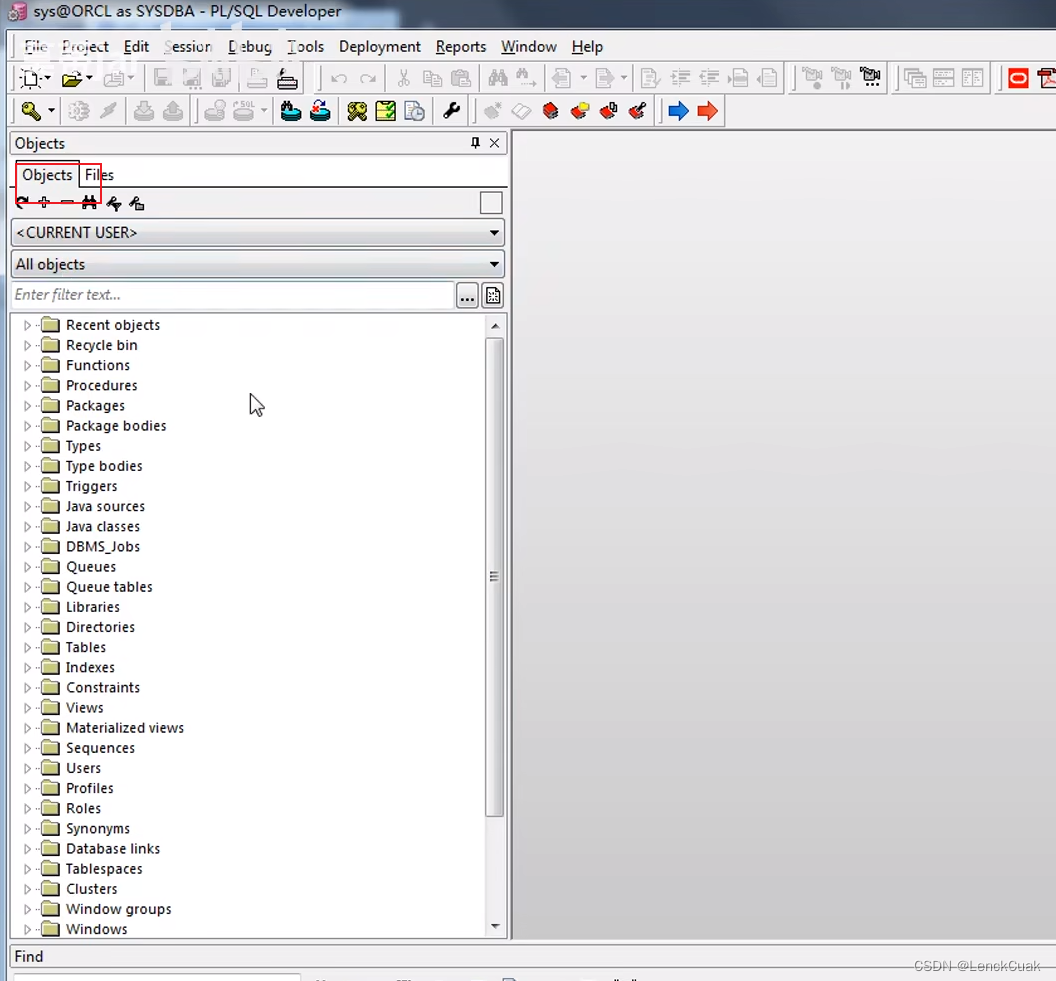Click the binoculars find icon in Objects panel
This screenshot has width=1056, height=981.
(89, 203)
